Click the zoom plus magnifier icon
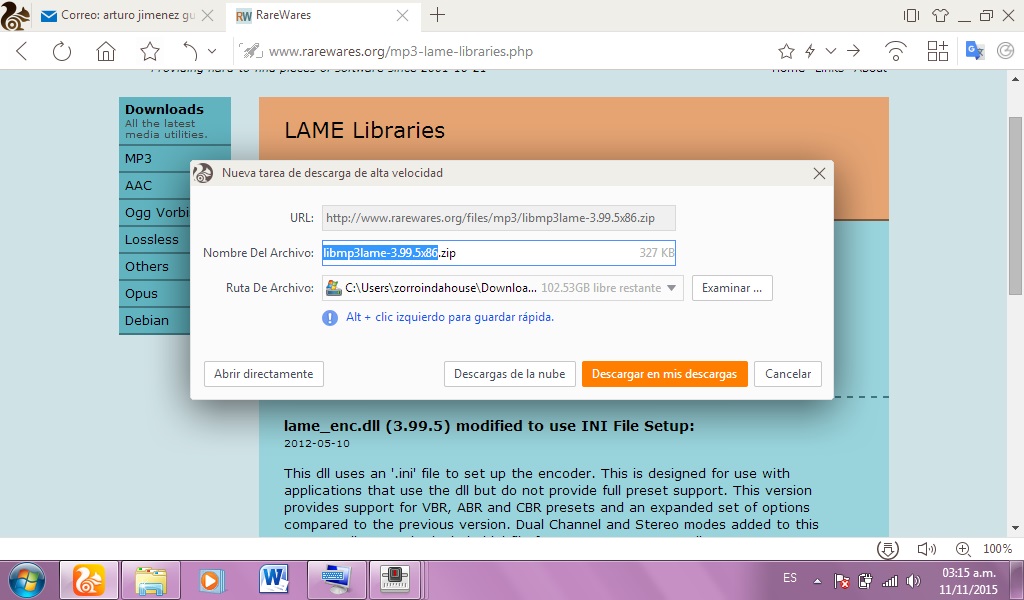This screenshot has height=600, width=1024. [x=963, y=549]
